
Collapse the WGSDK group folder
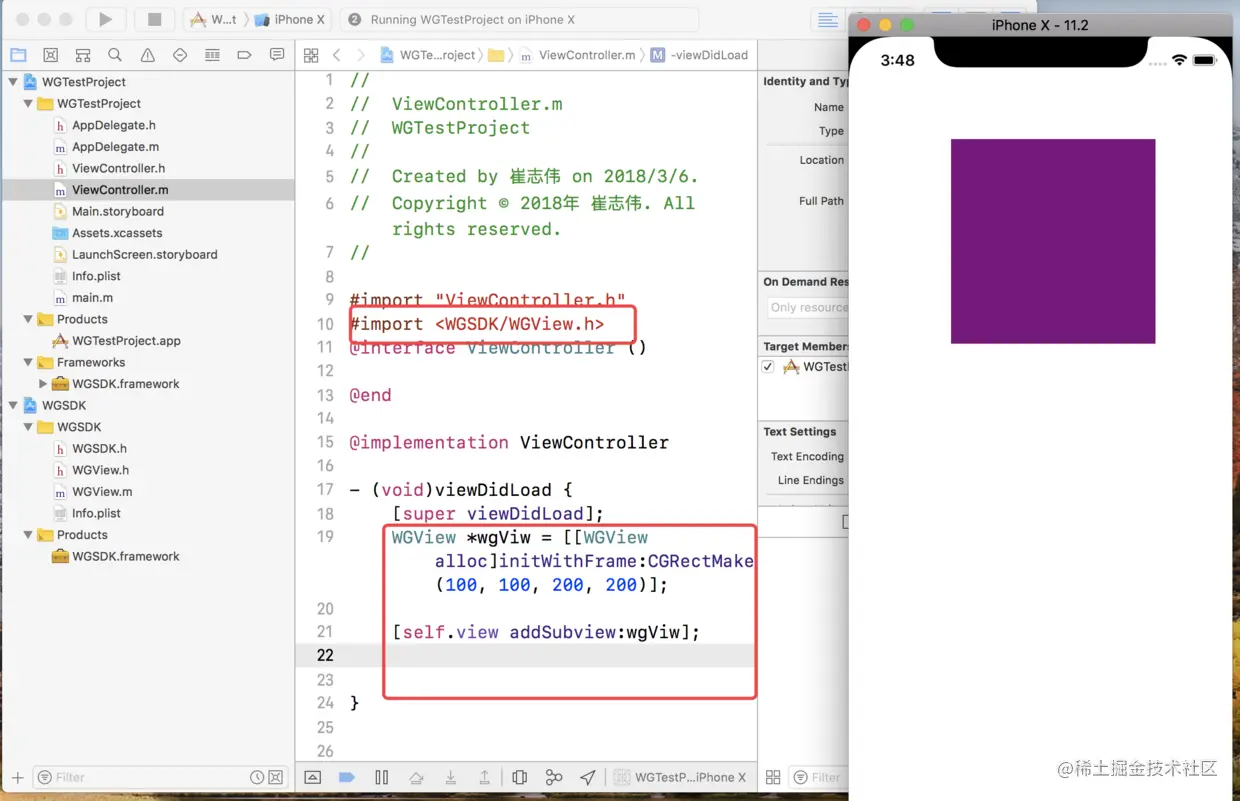point(28,427)
